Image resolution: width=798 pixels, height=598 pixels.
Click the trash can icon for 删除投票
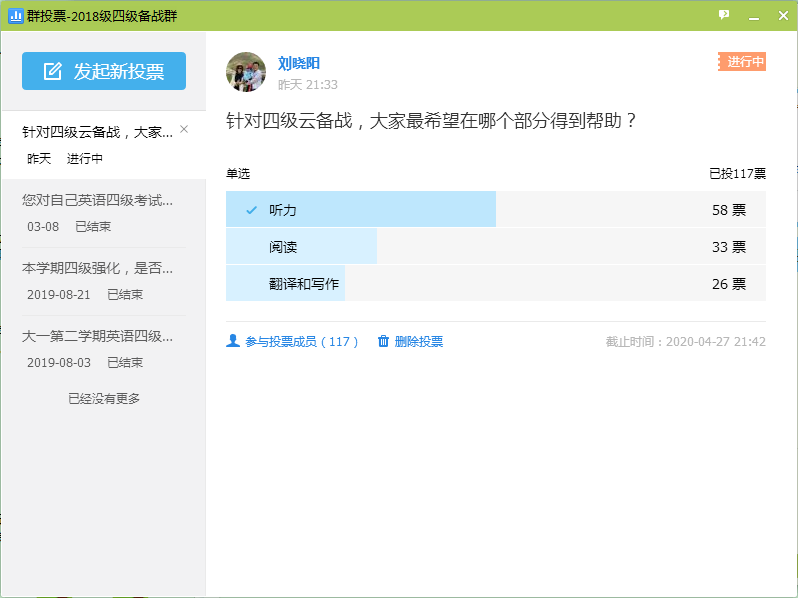(383, 341)
